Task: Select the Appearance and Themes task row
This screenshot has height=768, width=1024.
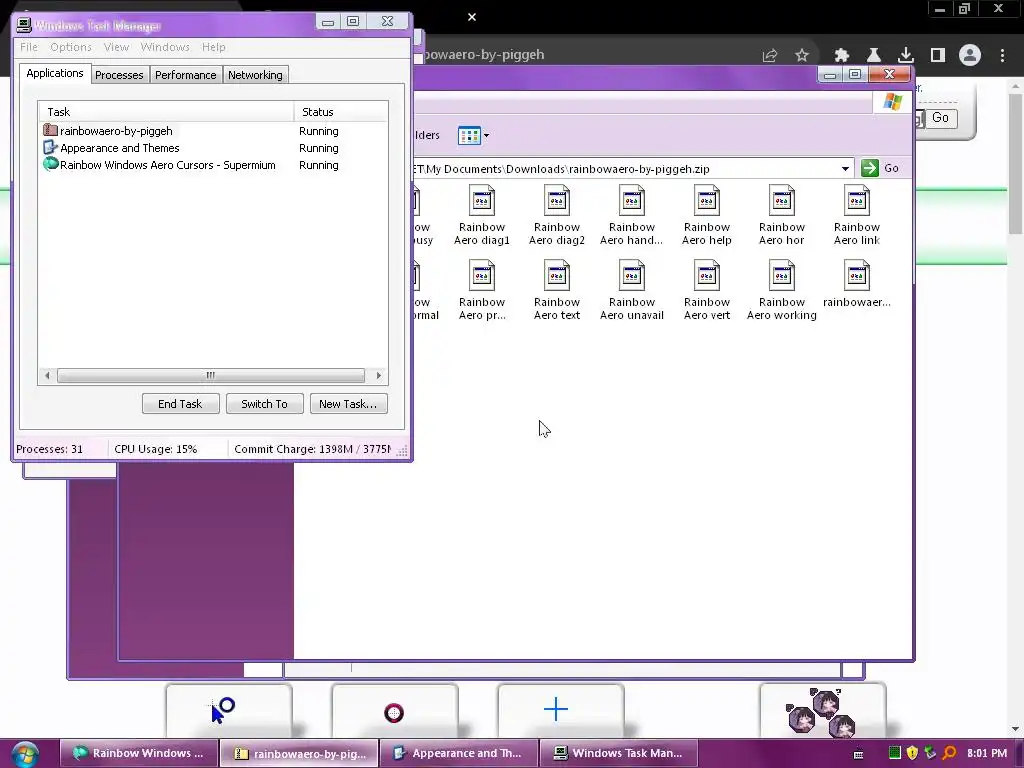Action: (x=213, y=148)
